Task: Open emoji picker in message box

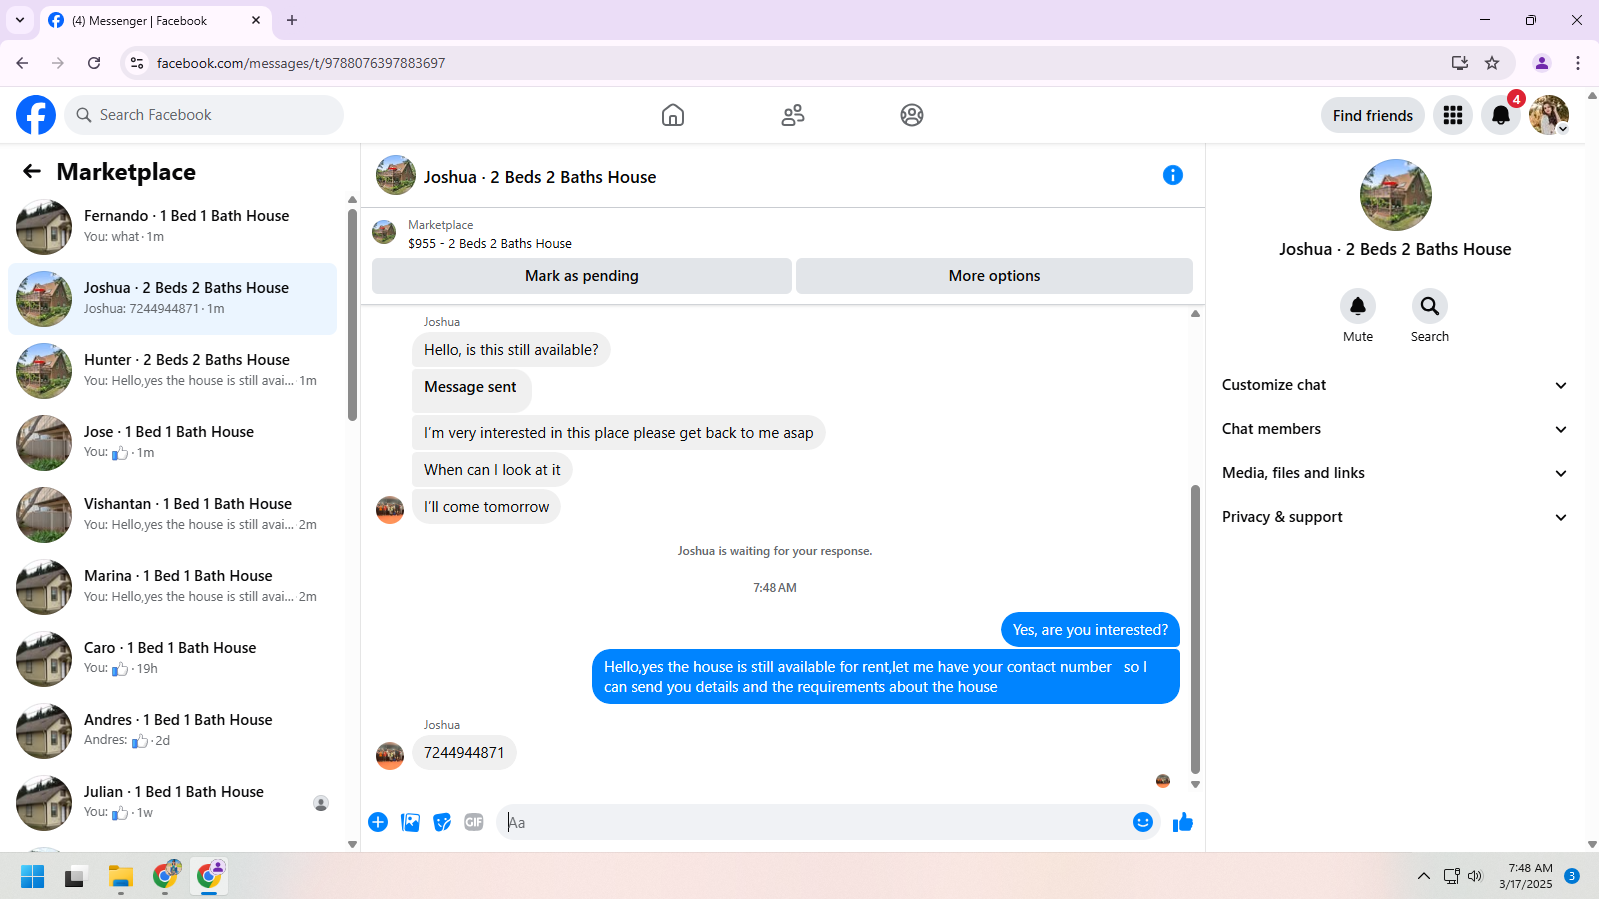Action: [x=1143, y=822]
